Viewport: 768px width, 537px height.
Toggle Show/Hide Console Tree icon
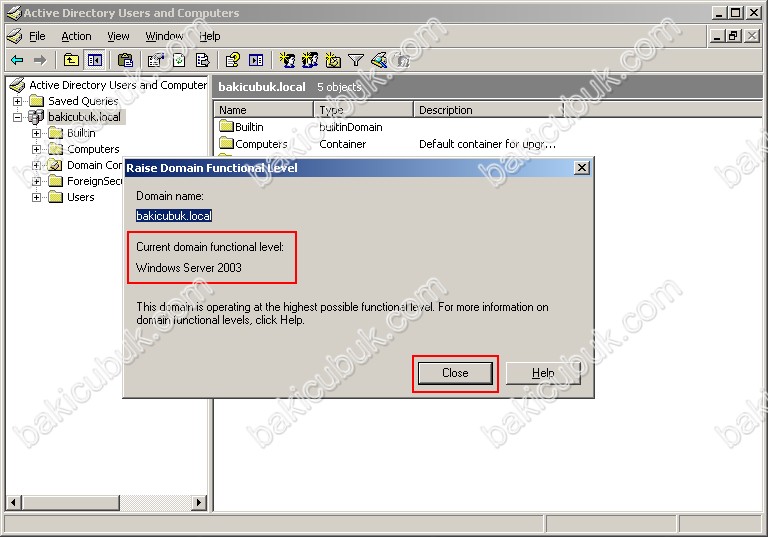[95, 60]
